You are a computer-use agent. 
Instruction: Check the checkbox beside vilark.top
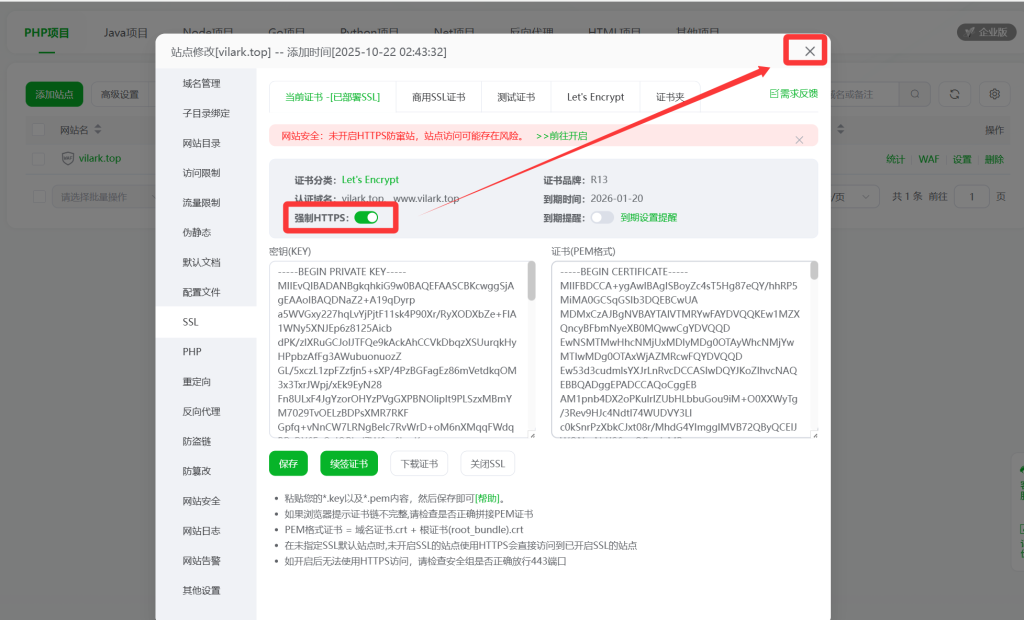[x=38, y=158]
